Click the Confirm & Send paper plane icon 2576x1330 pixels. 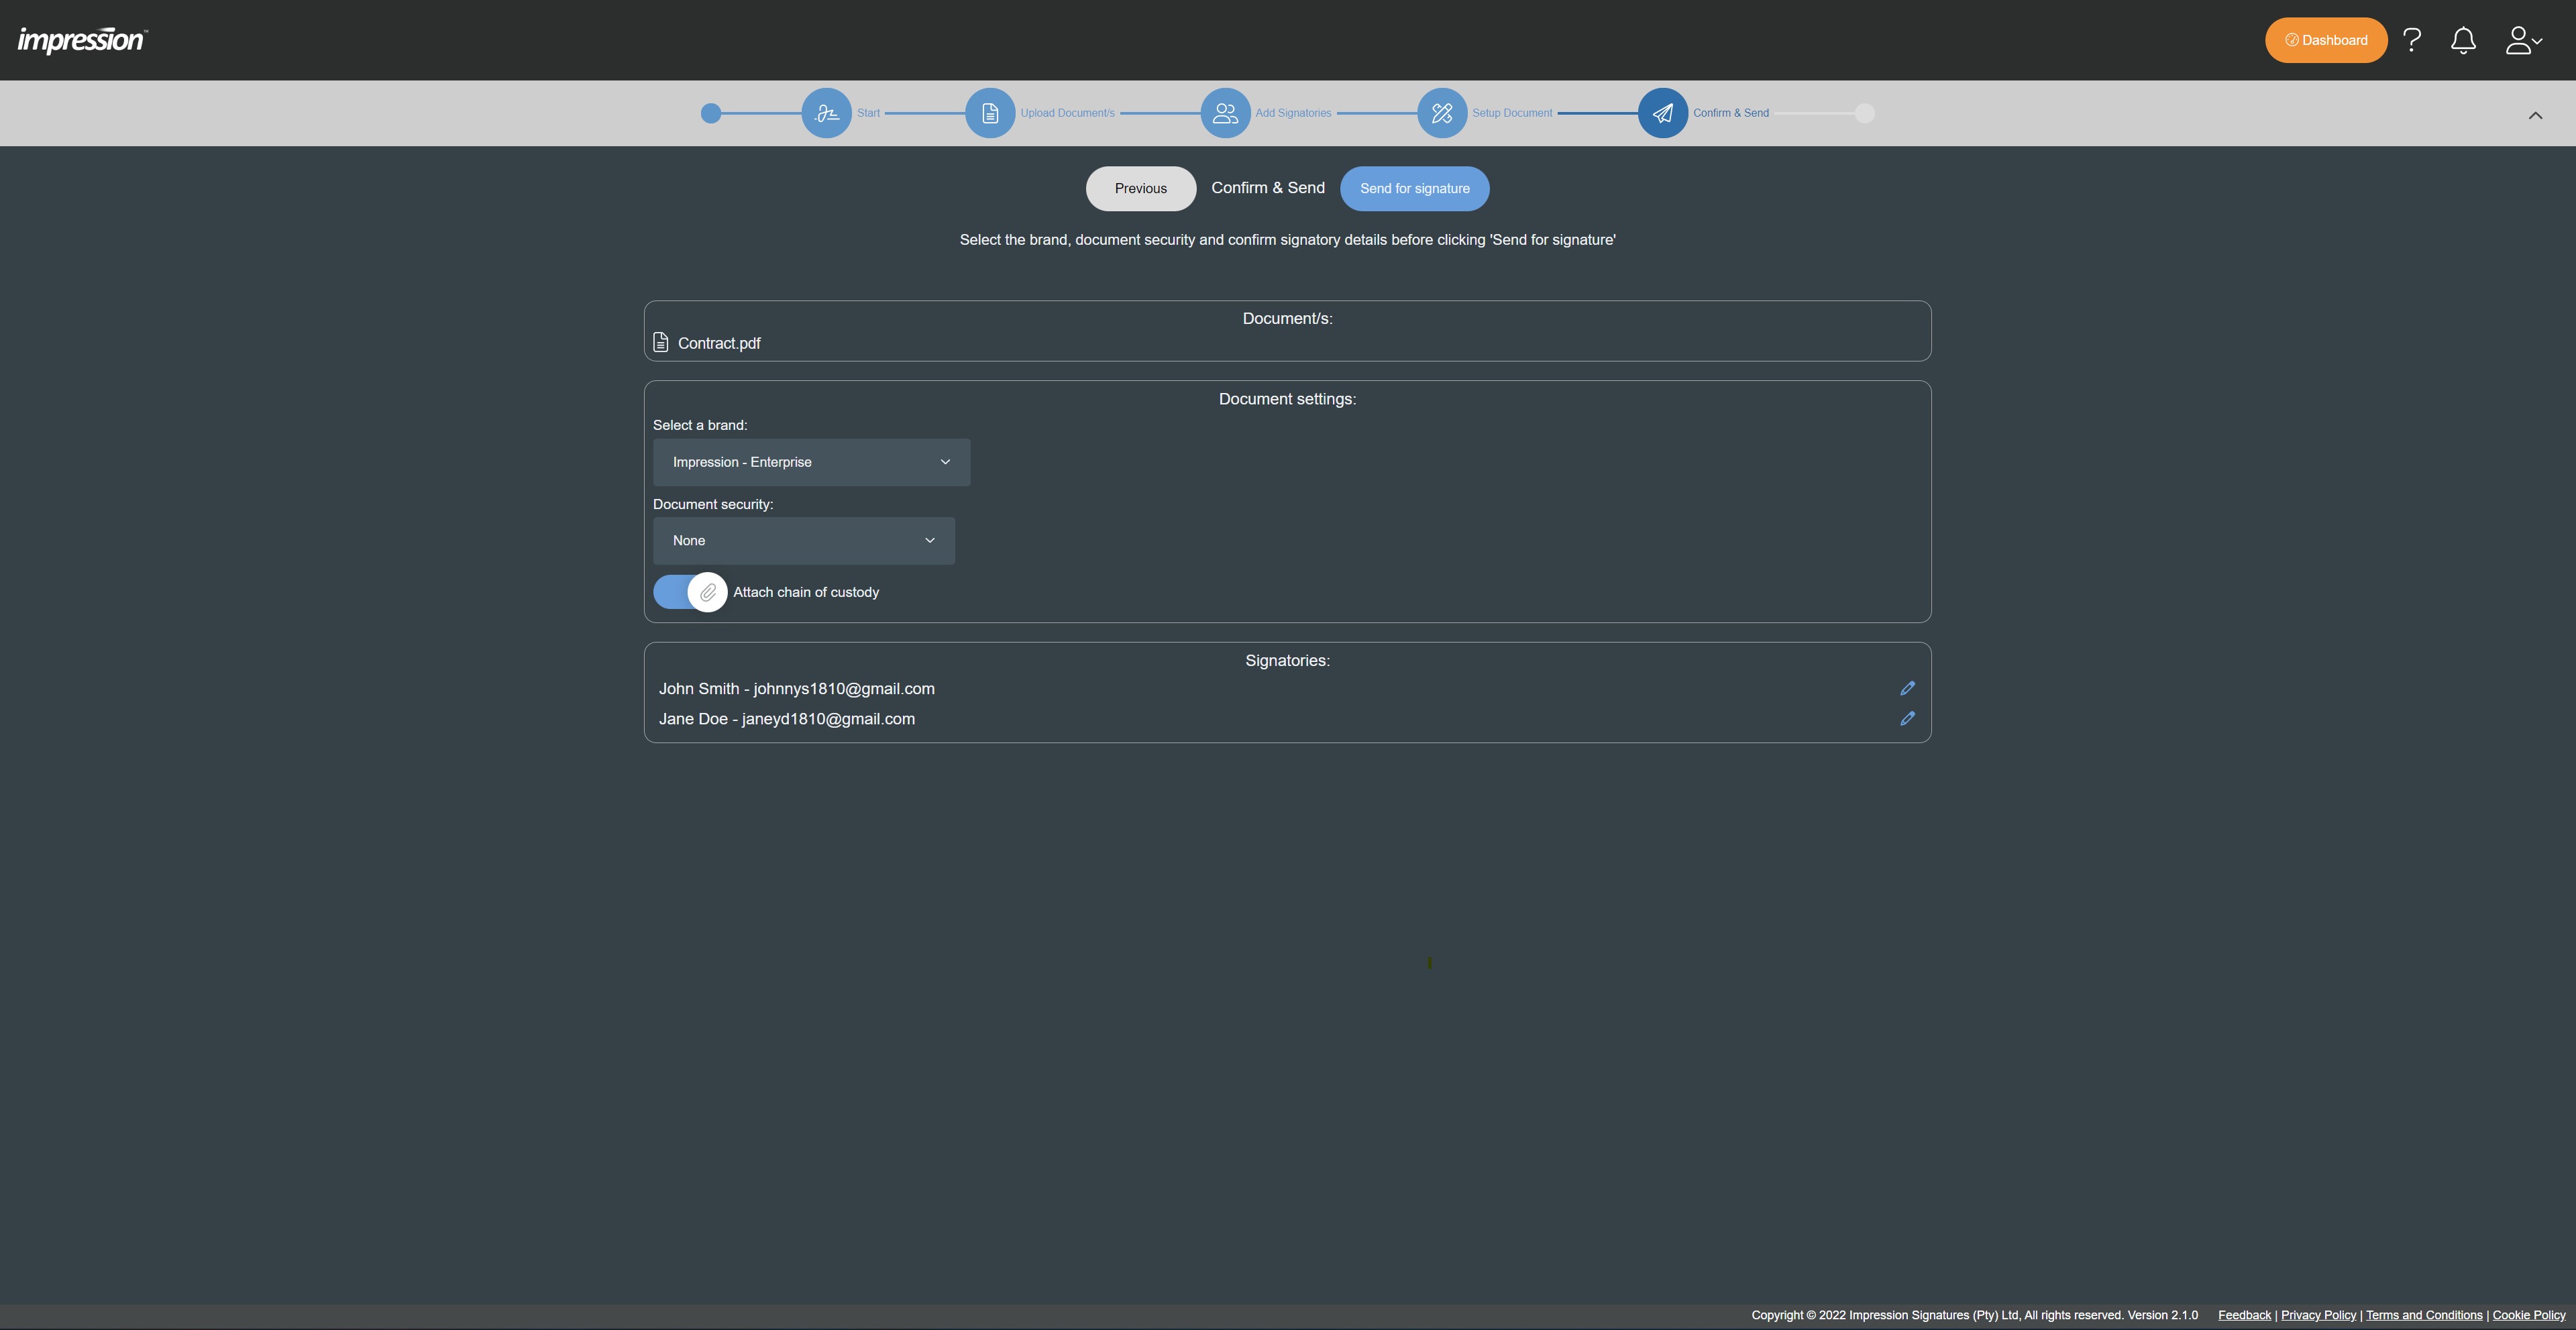click(1662, 113)
